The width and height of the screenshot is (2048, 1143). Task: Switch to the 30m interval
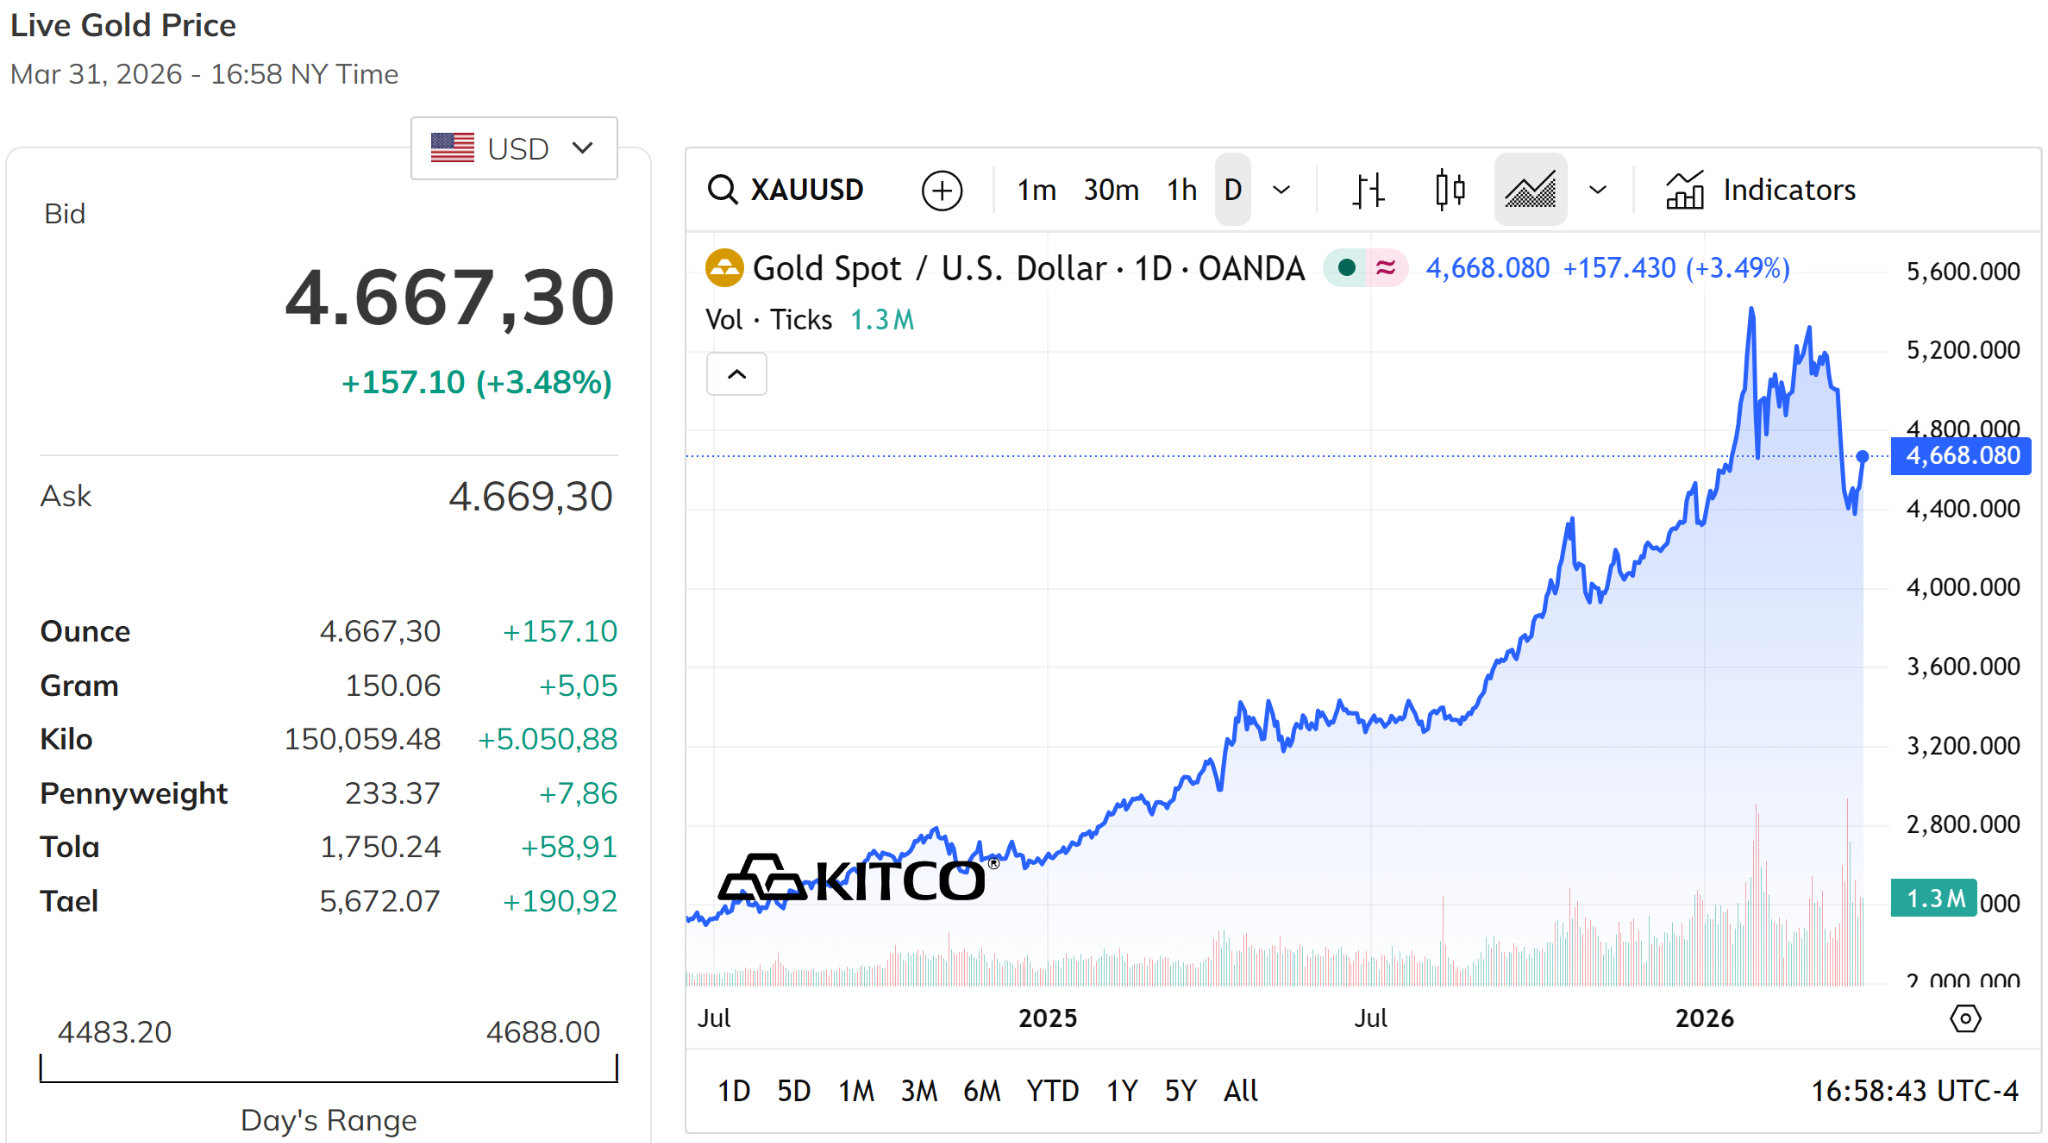coord(1111,189)
